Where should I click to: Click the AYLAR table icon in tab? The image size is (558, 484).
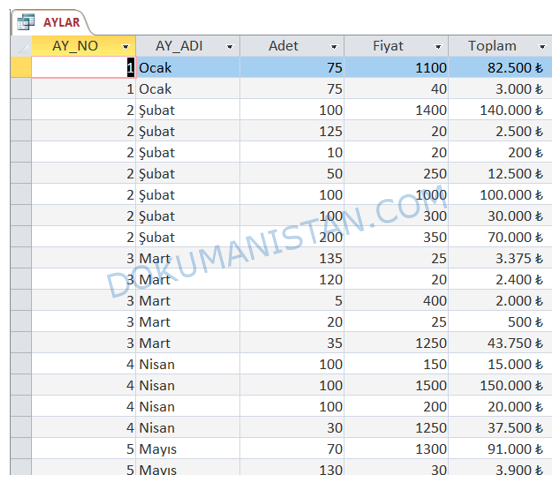(x=26, y=22)
